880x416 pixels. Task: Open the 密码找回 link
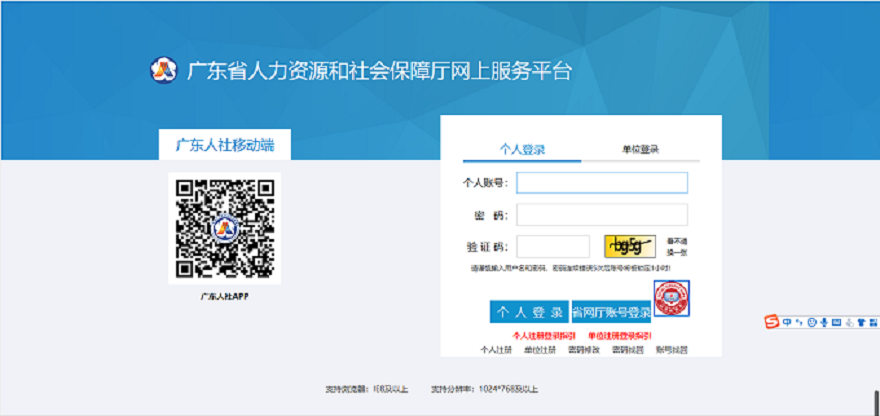coord(628,350)
